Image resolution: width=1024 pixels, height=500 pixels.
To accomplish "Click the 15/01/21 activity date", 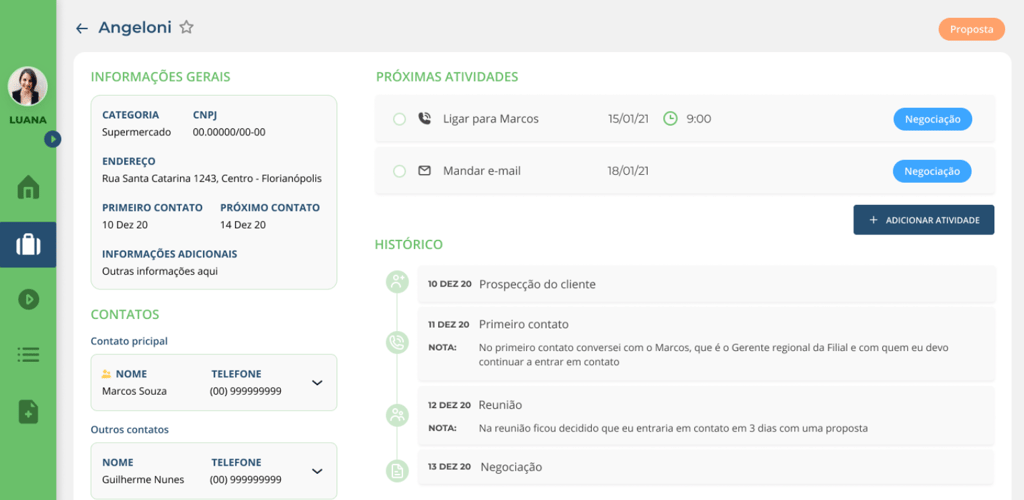I will 628,119.
